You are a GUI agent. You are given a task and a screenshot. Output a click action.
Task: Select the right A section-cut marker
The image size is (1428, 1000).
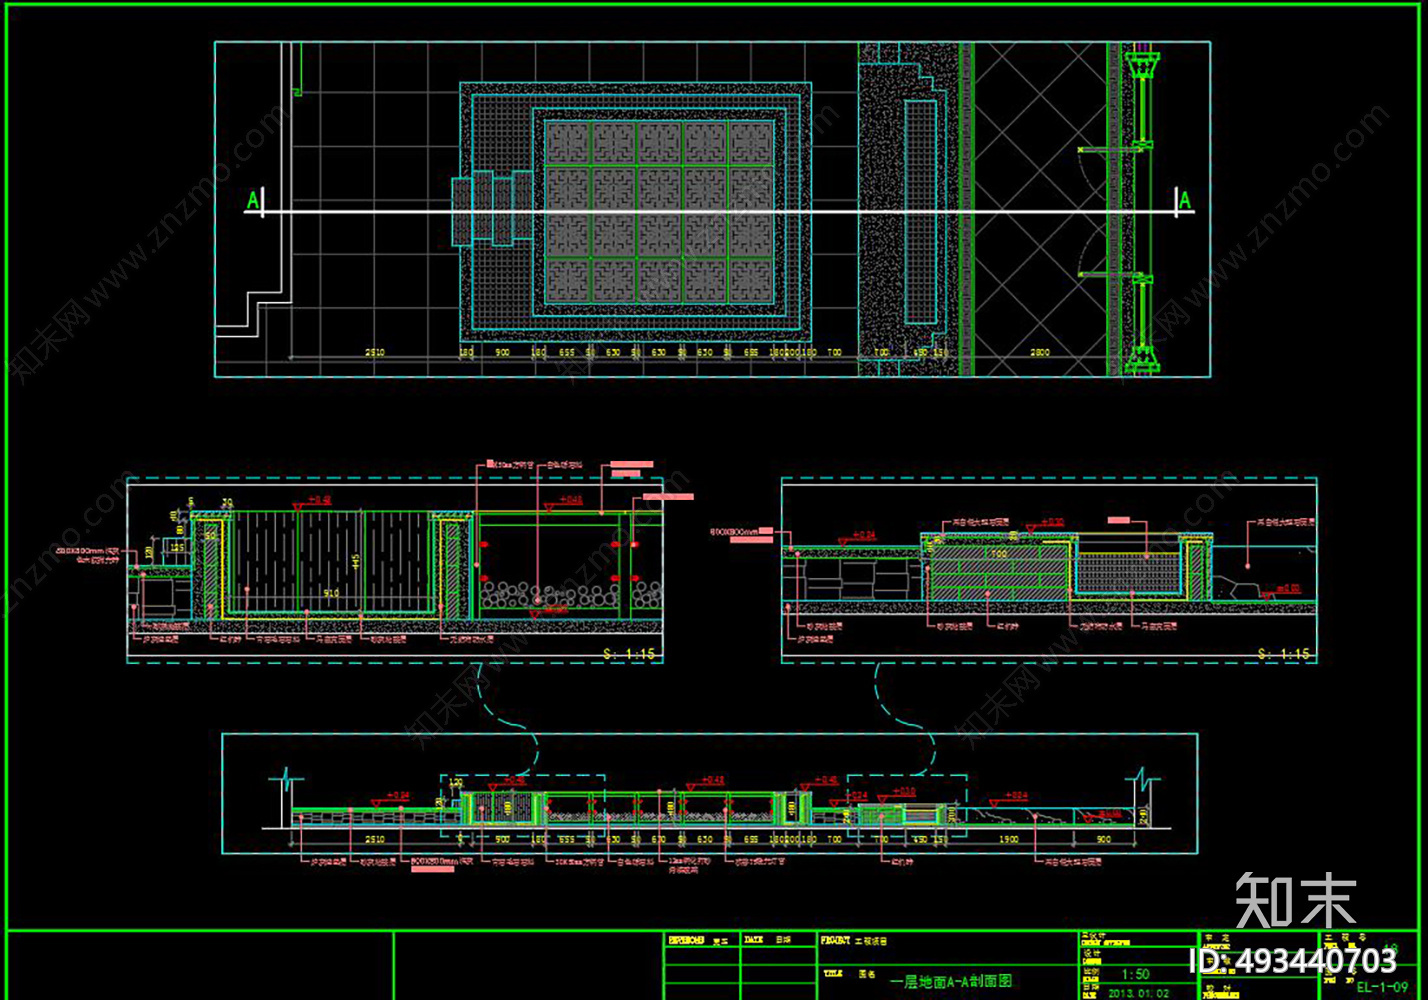tap(1185, 201)
